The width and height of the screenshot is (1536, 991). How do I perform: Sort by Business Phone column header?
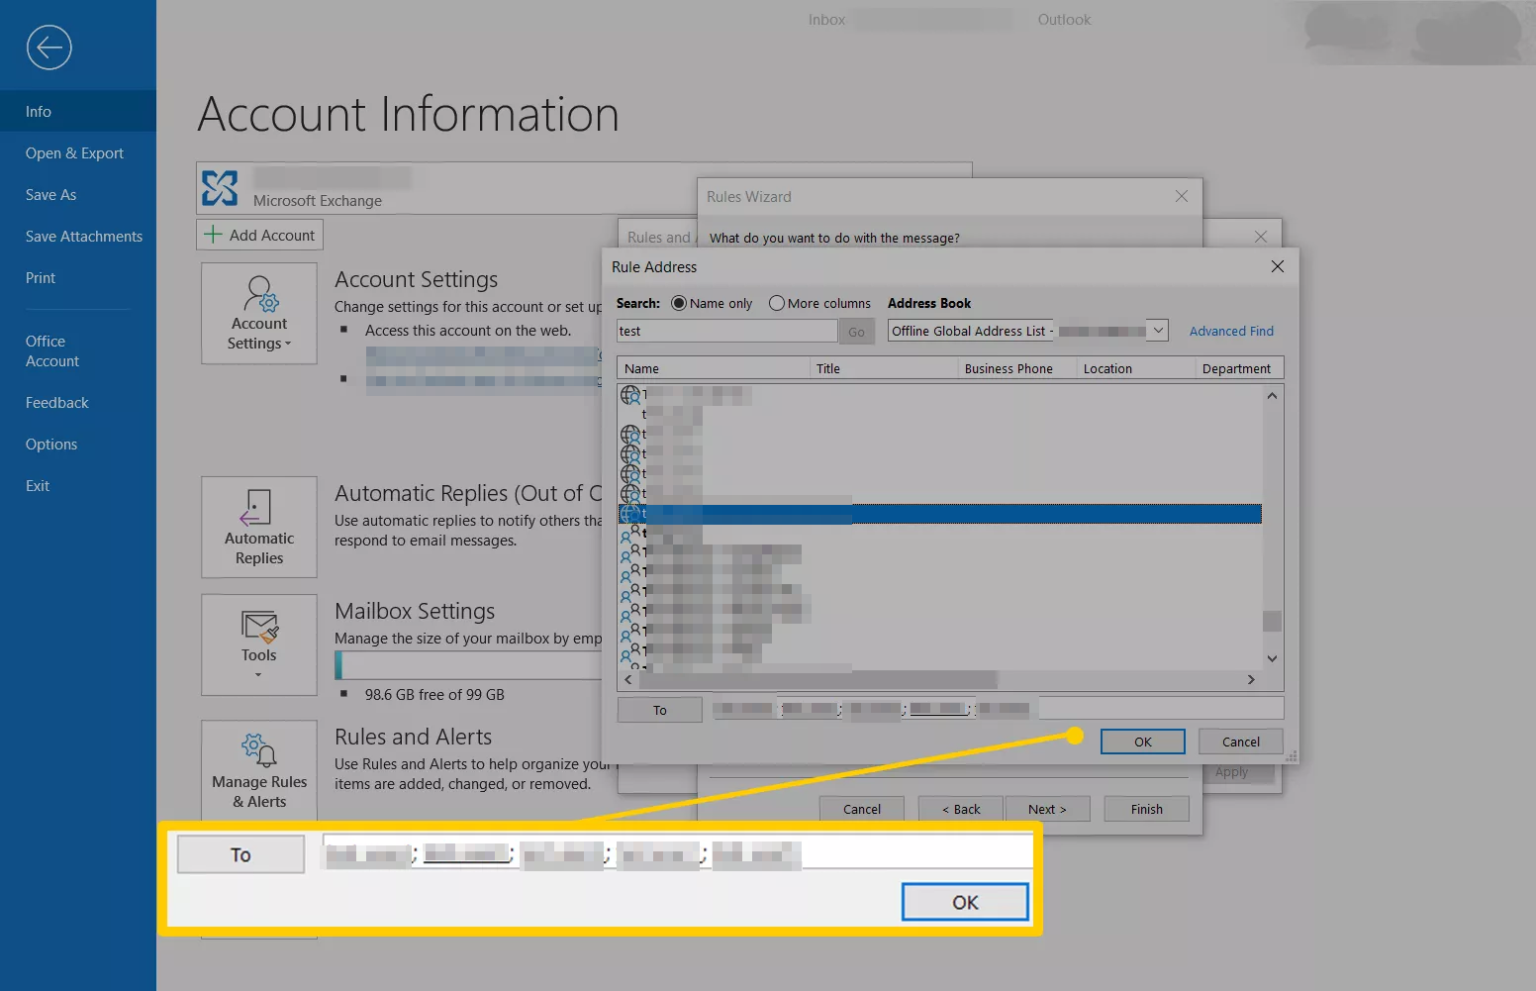pos(1016,368)
